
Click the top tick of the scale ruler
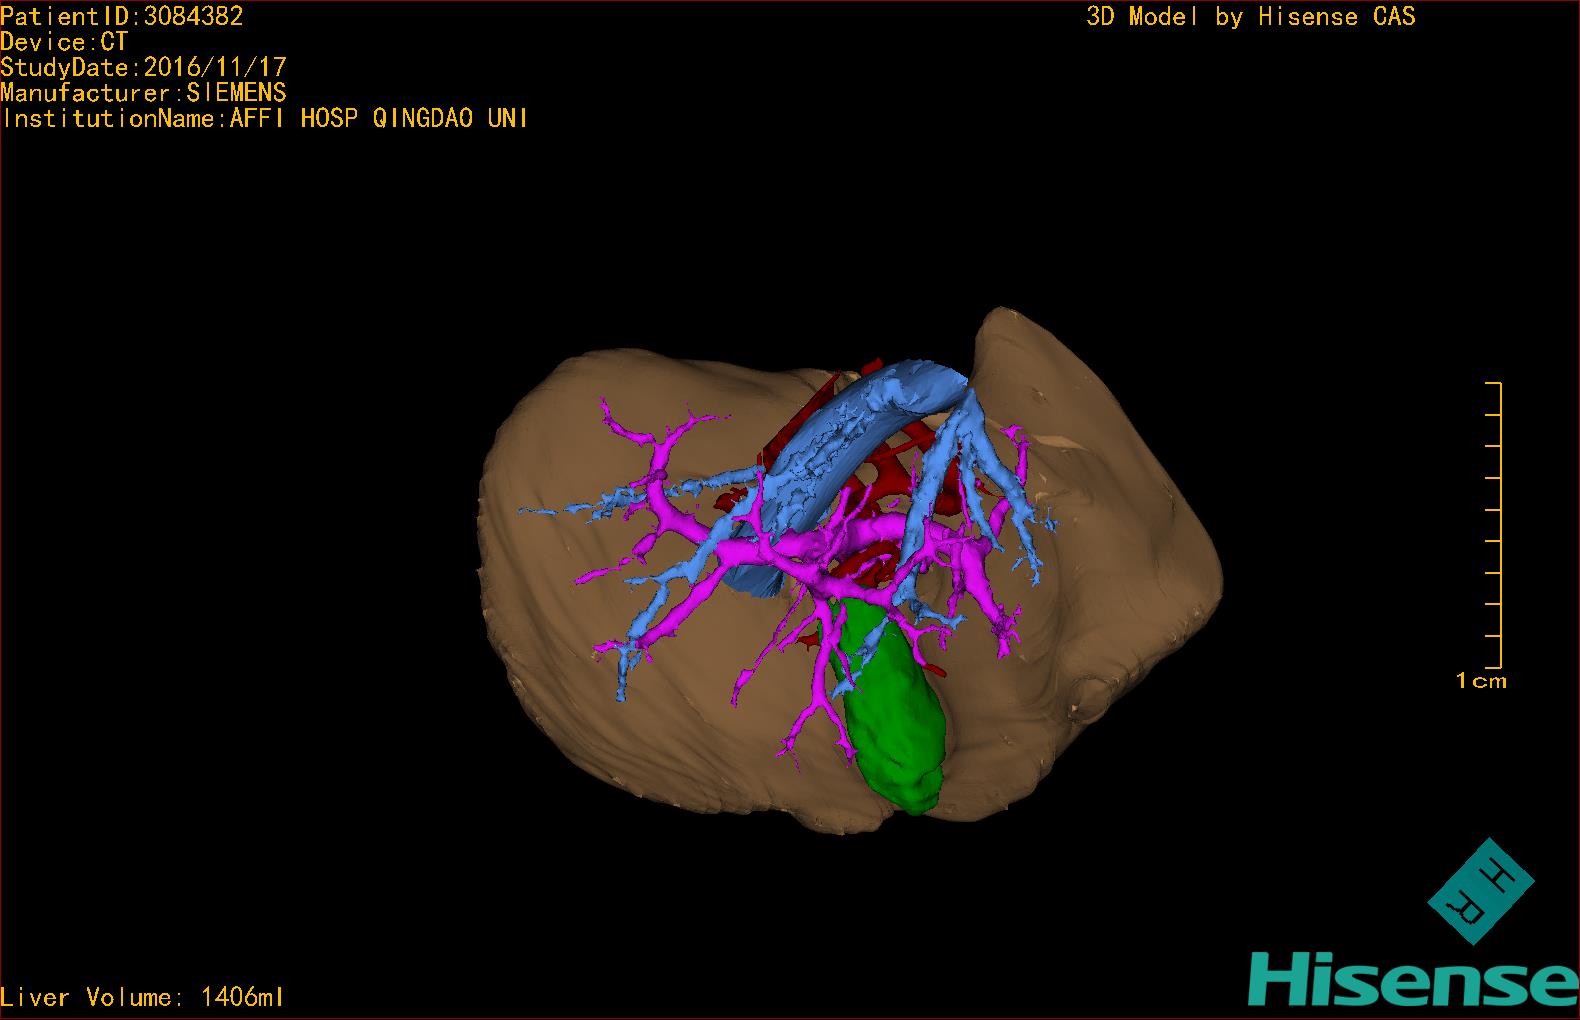(x=1494, y=383)
